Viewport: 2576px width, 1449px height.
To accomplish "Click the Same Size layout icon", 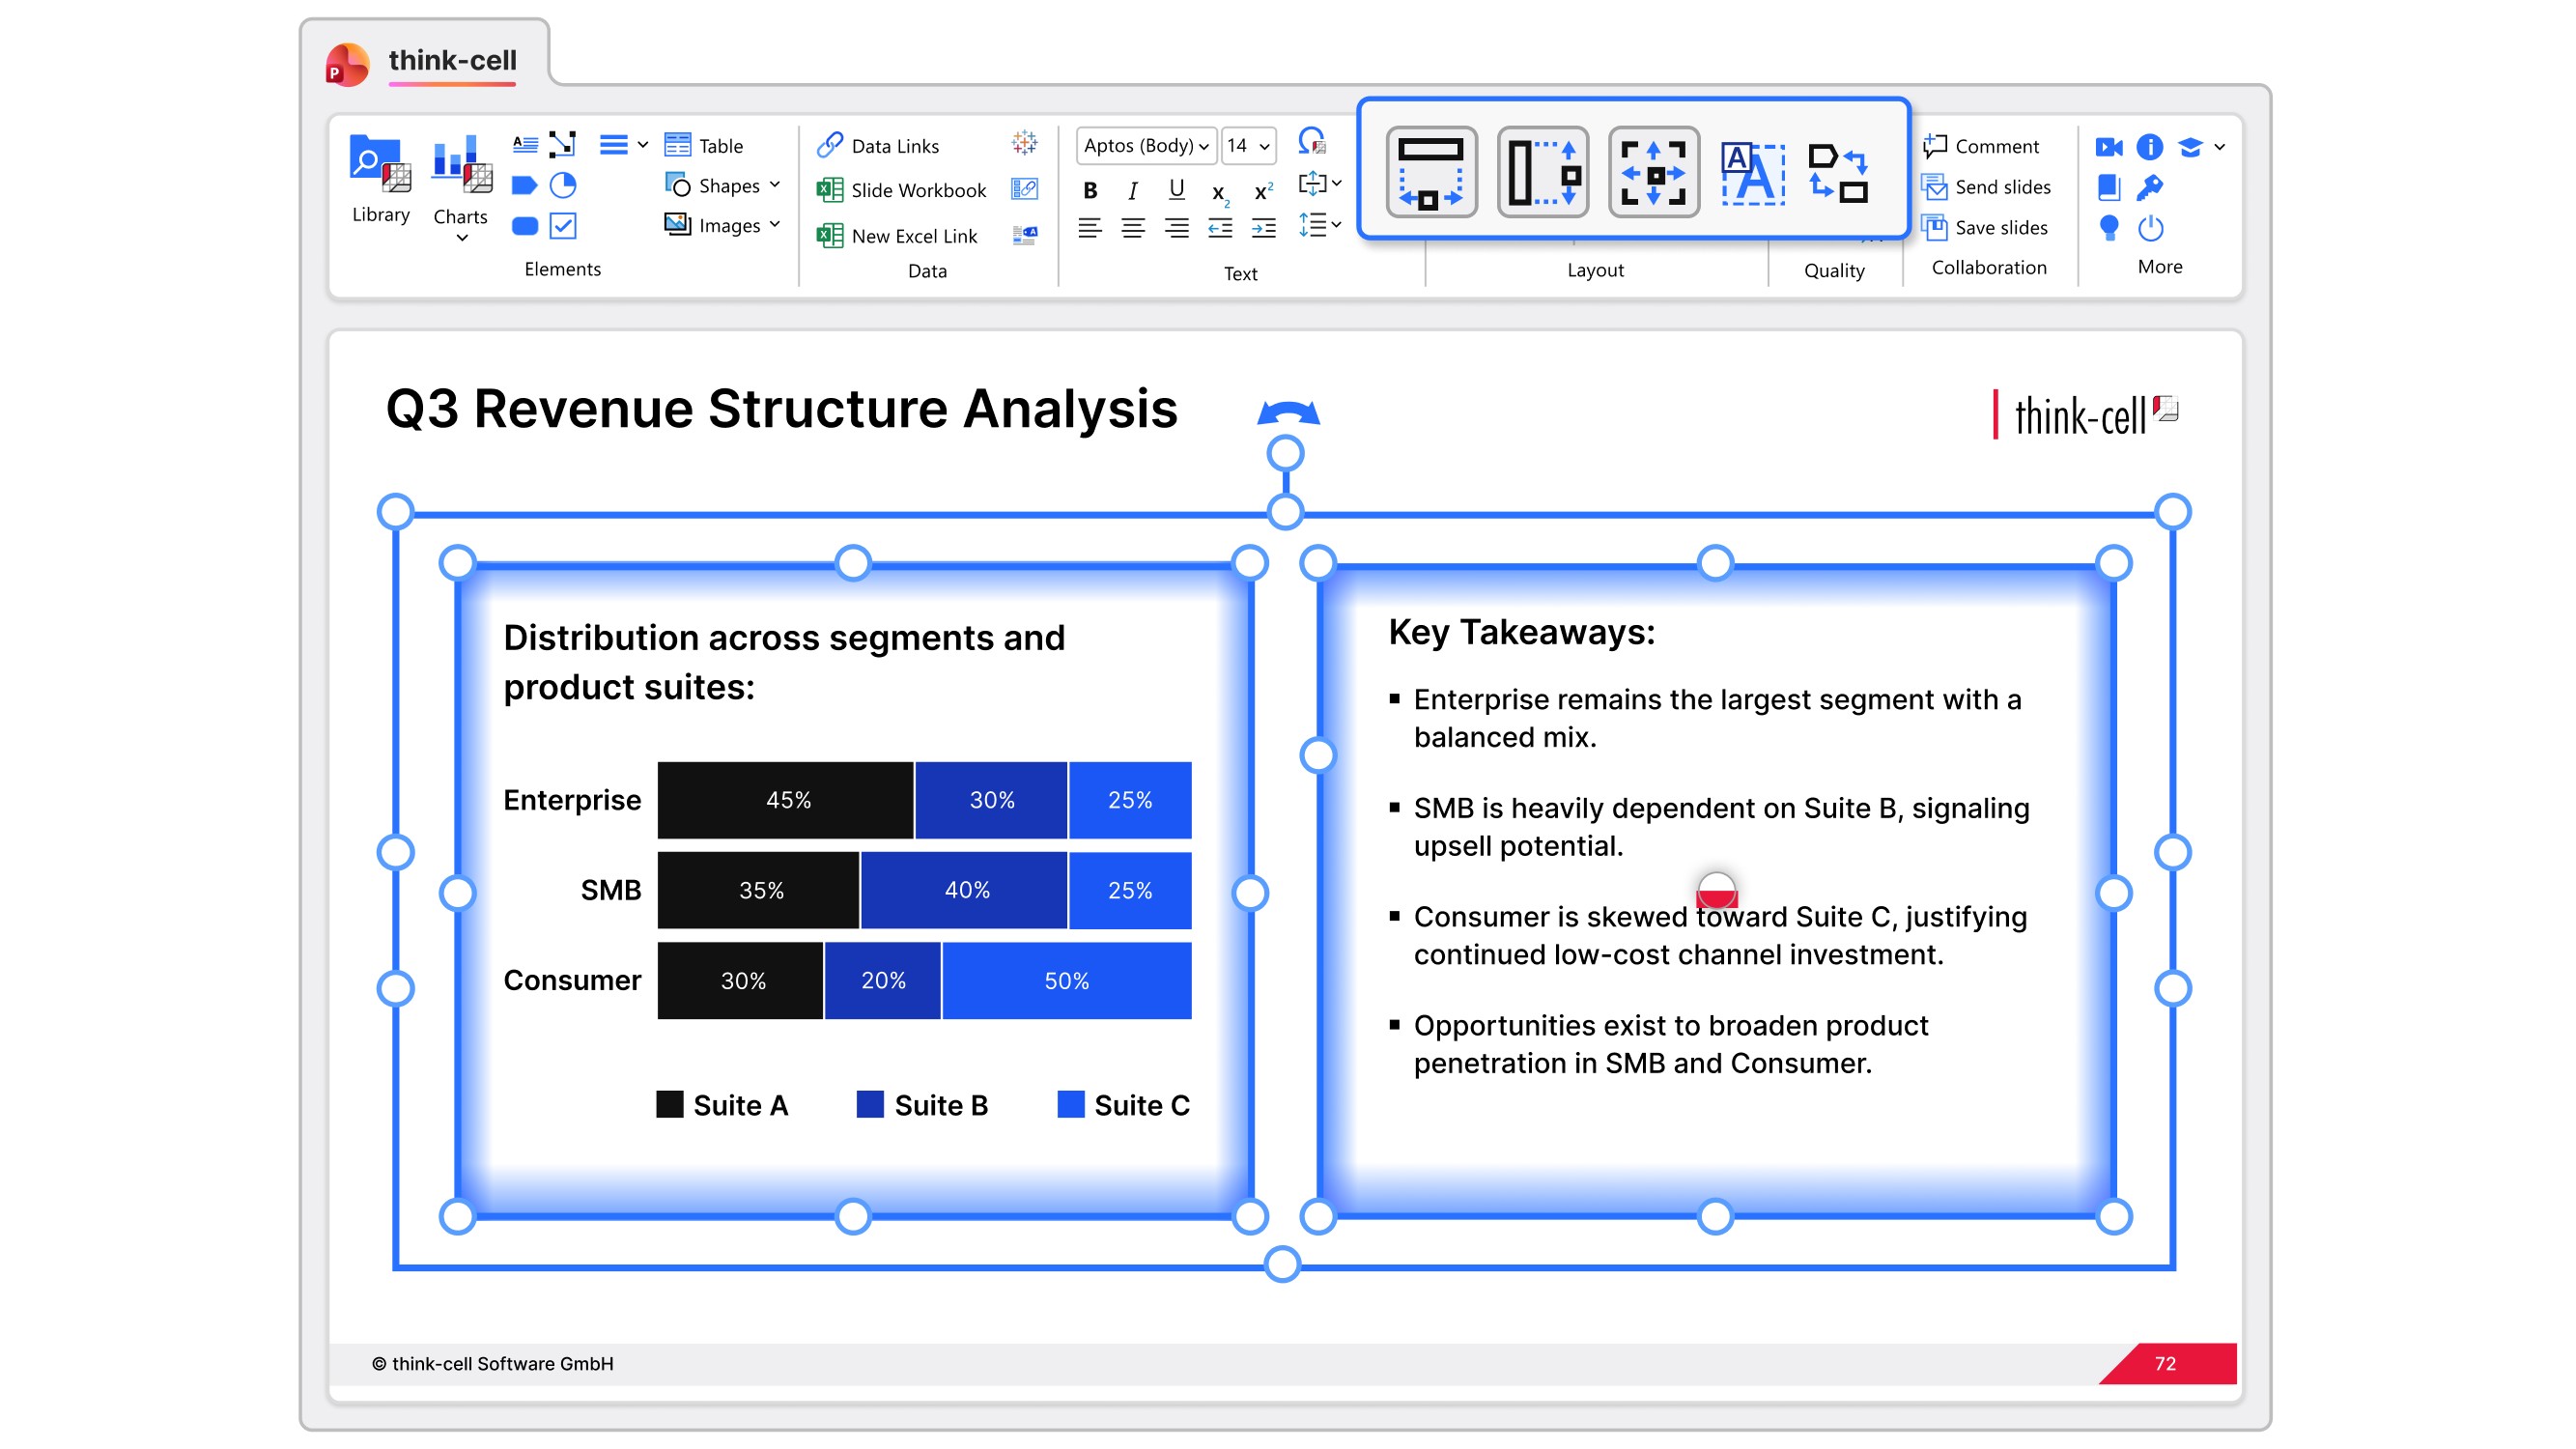I will tap(1653, 172).
